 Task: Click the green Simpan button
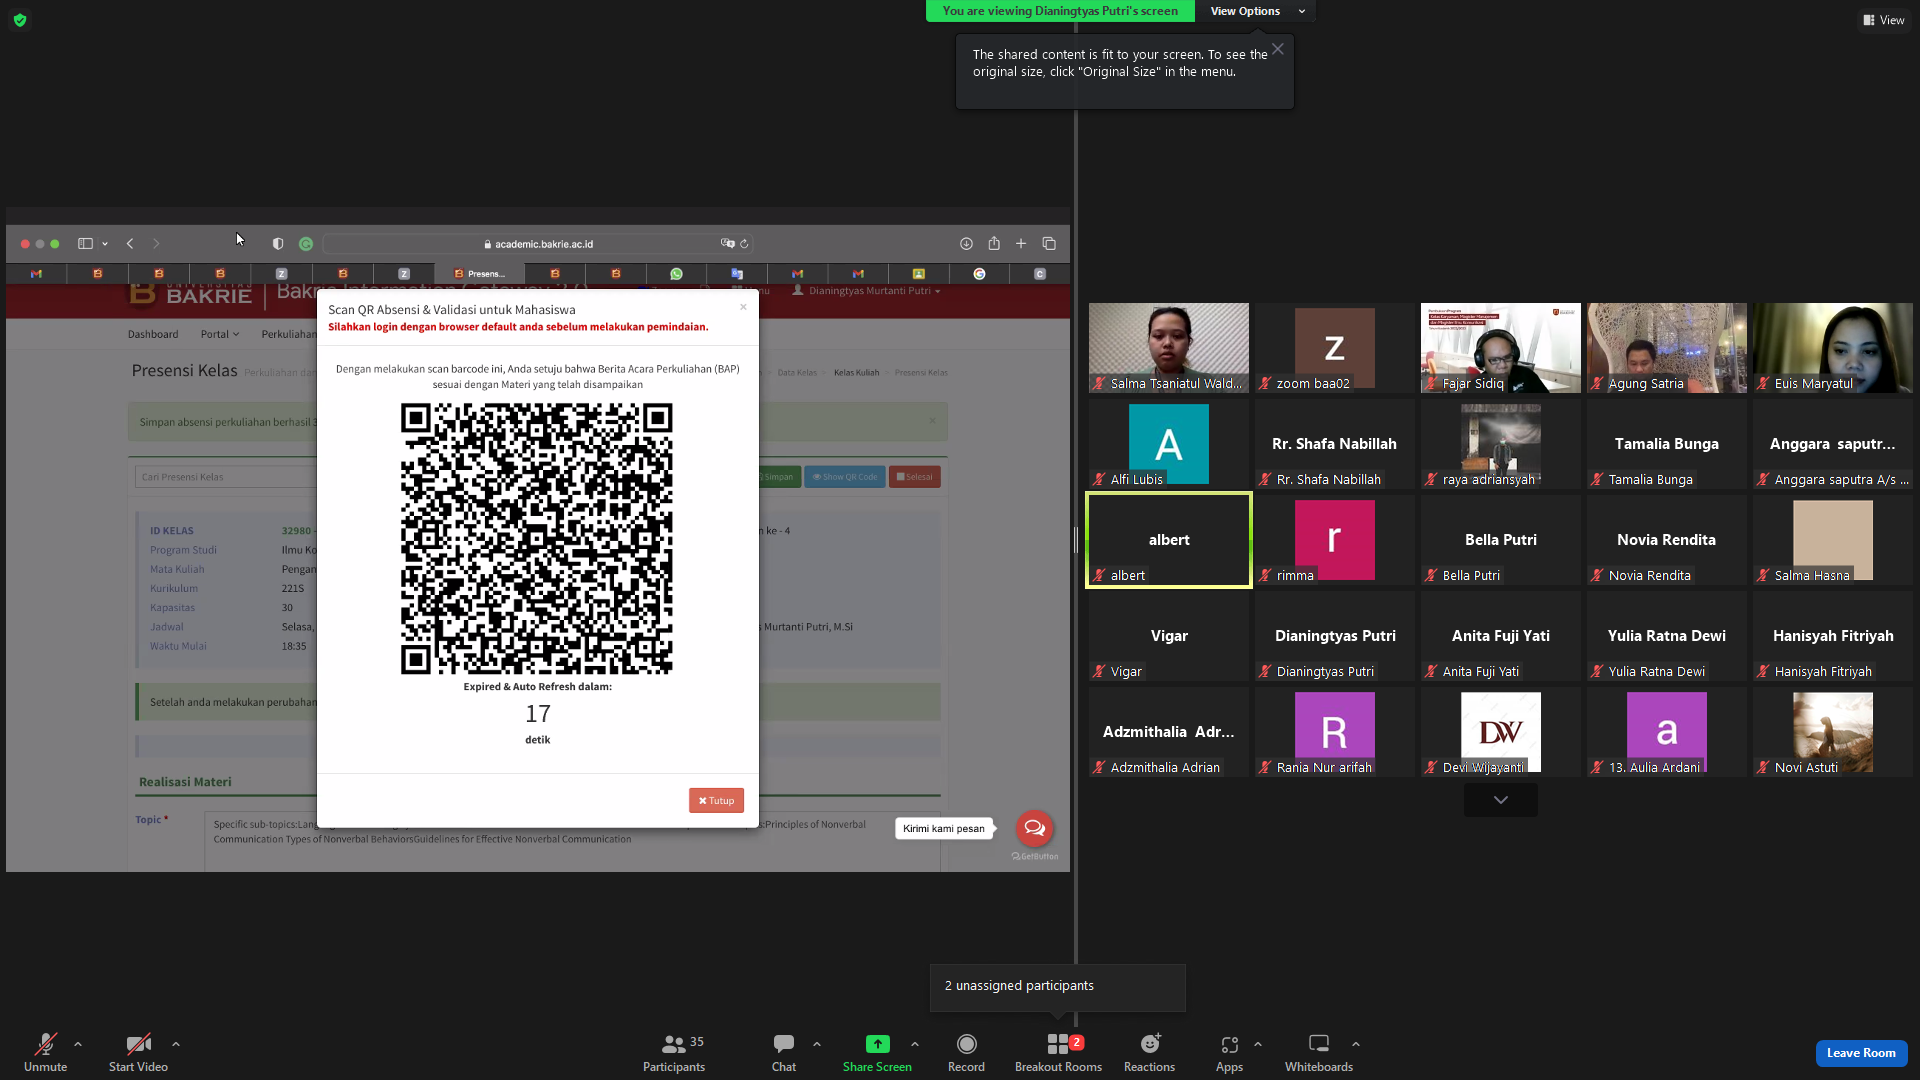click(779, 477)
